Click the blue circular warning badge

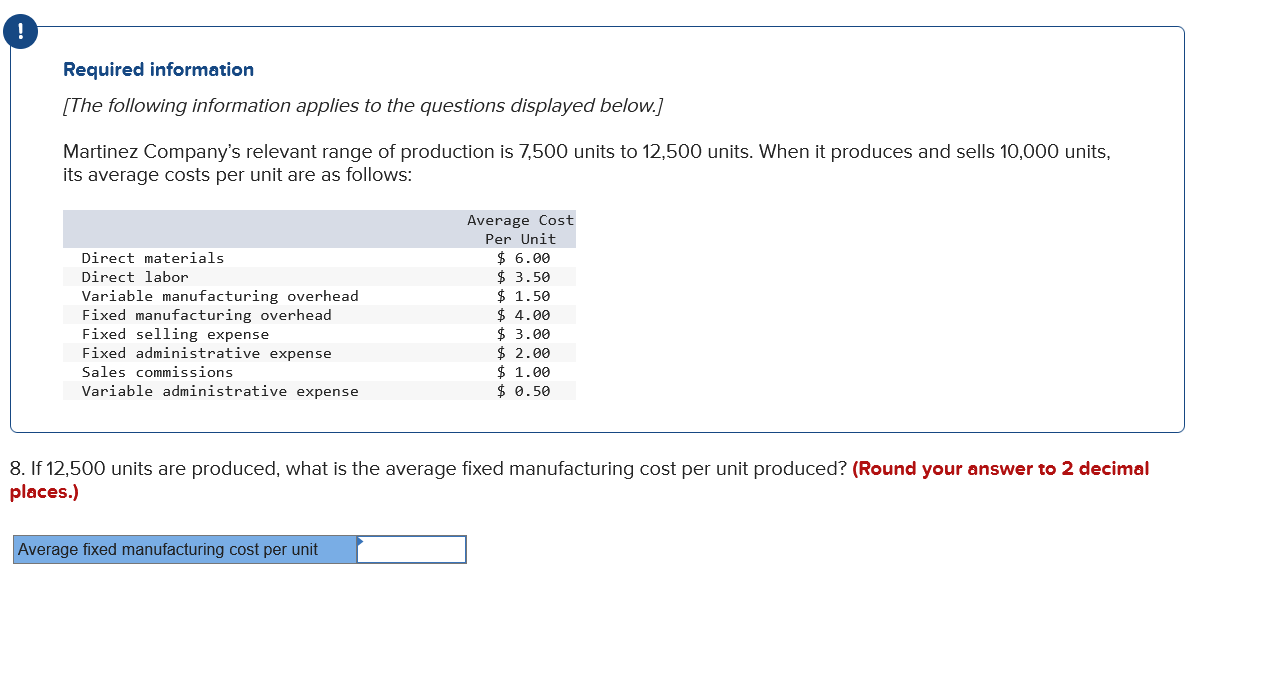click(x=20, y=31)
